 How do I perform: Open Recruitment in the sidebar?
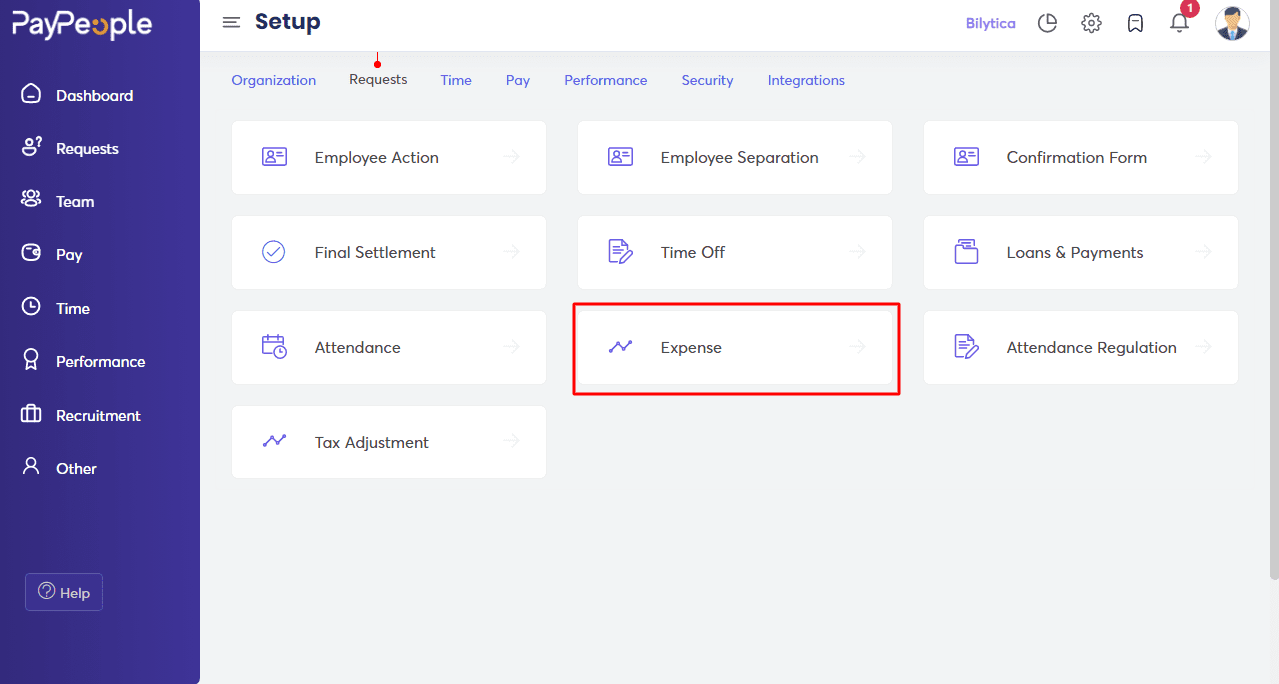coord(98,415)
